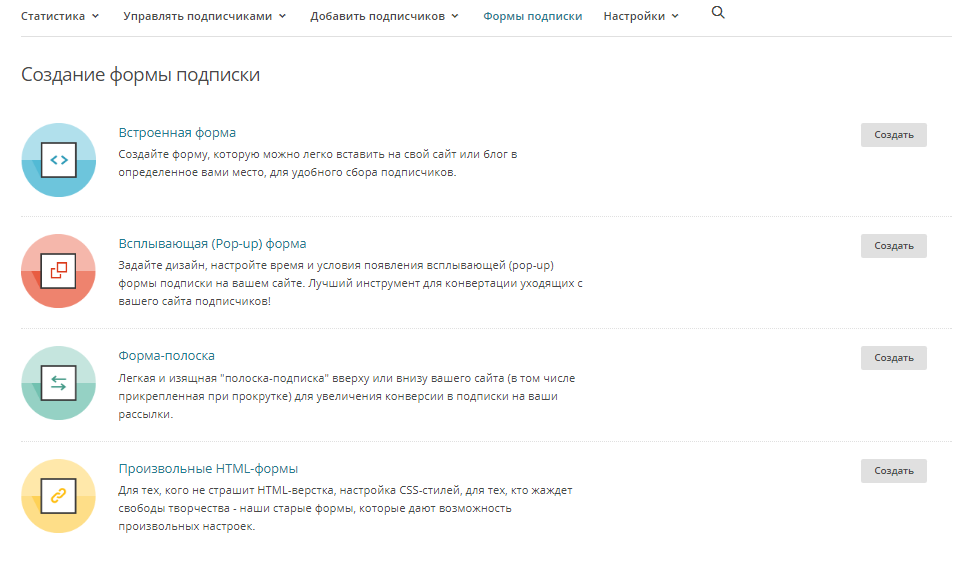Viewport: 969px width, 568px height.
Task: Click the search magnifier icon
Action: (x=717, y=13)
